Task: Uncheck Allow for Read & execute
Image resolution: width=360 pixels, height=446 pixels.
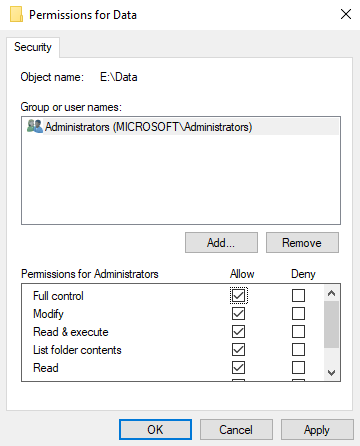Action: [238, 332]
